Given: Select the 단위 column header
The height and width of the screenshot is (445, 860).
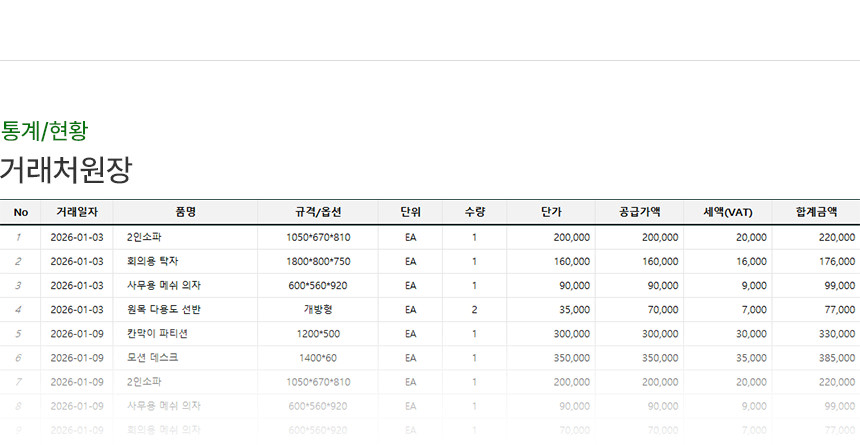Looking at the screenshot, I should (x=410, y=212).
